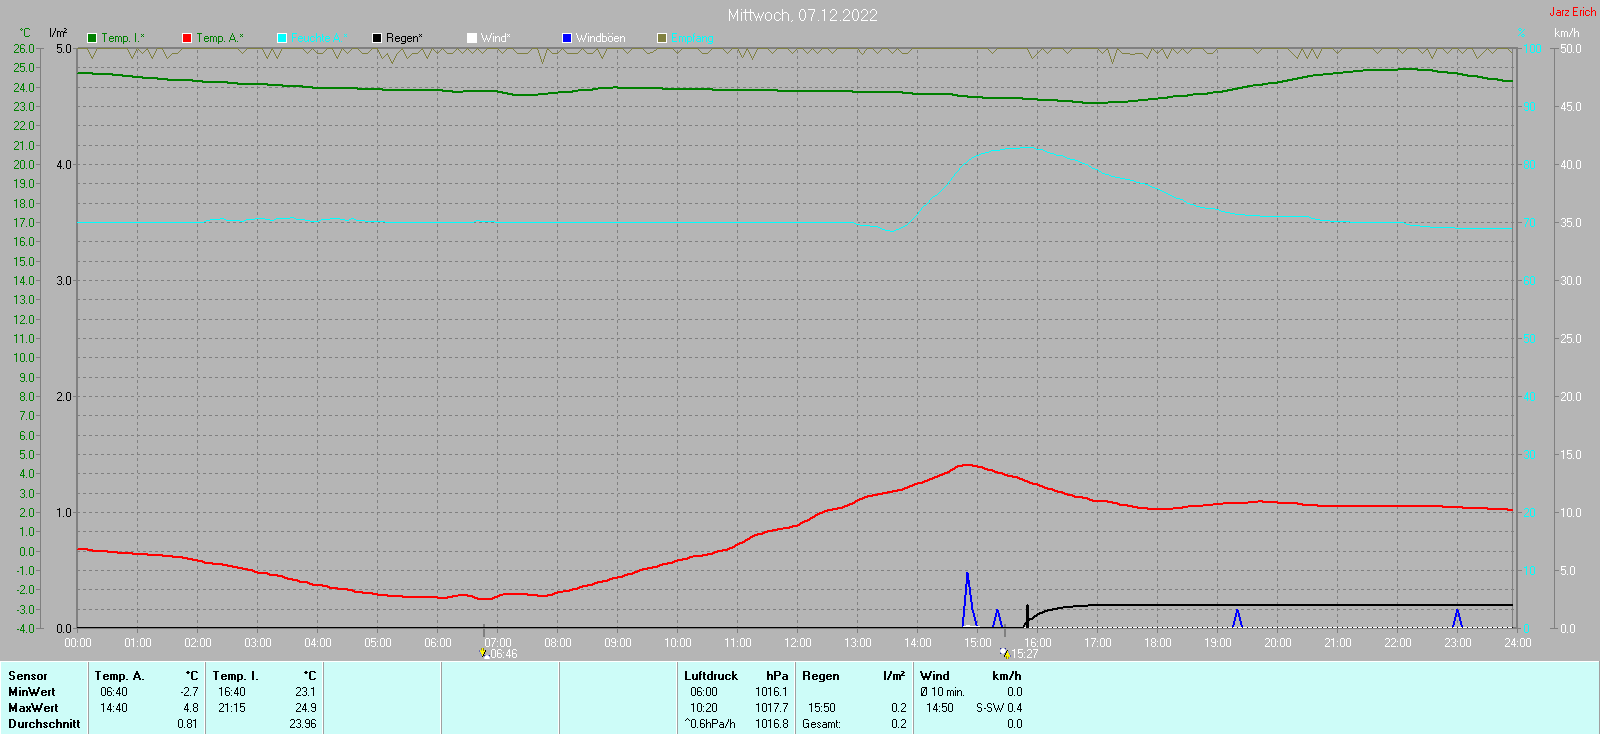
Task: Click the outdoor average value '0.81'
Action: 188,724
